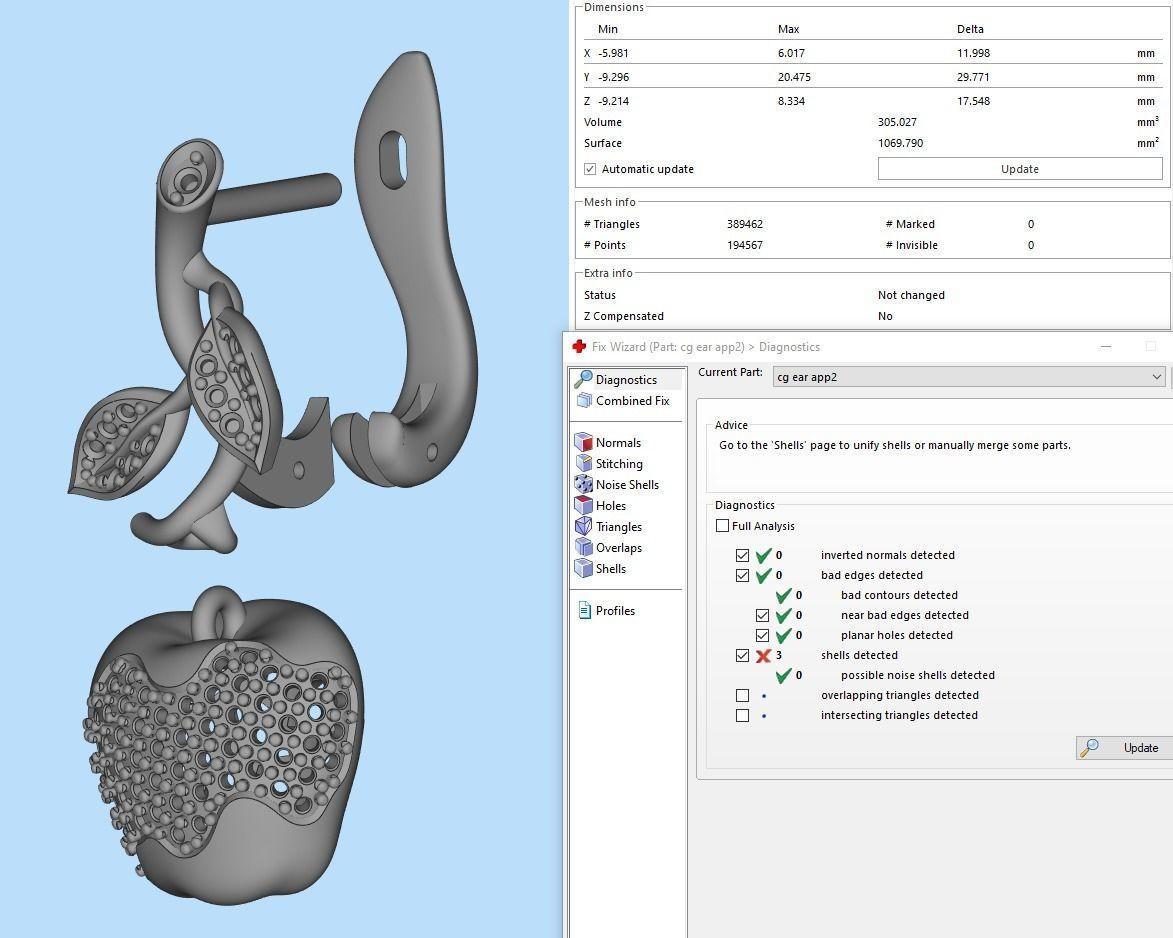
Task: Toggle the Automatic update checkbox
Action: coord(590,169)
